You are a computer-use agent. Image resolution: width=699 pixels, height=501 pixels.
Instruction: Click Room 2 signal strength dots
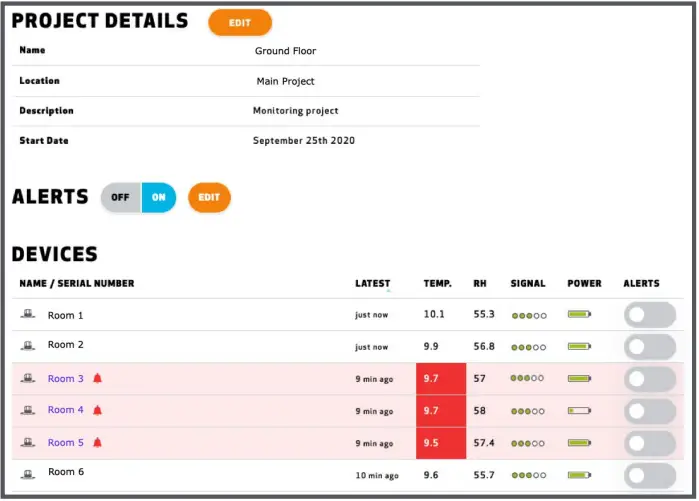(529, 347)
